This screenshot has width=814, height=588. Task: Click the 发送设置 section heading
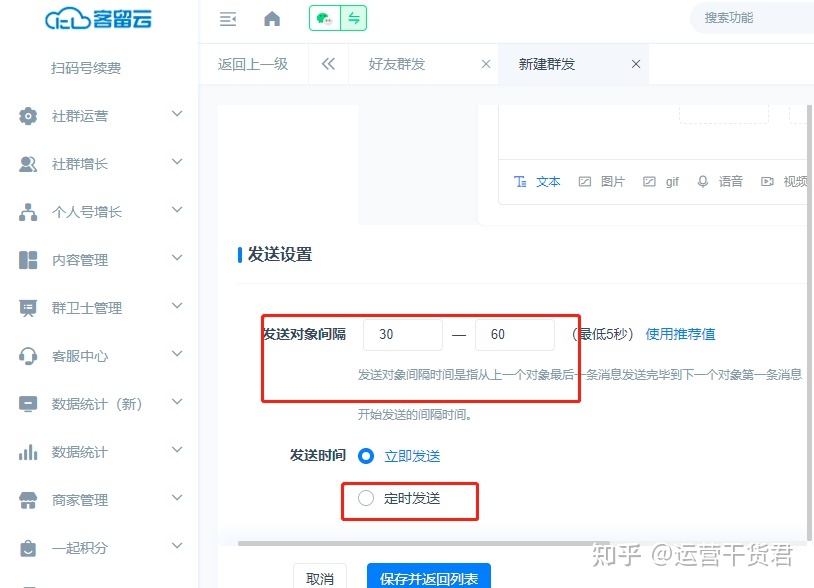tap(280, 254)
